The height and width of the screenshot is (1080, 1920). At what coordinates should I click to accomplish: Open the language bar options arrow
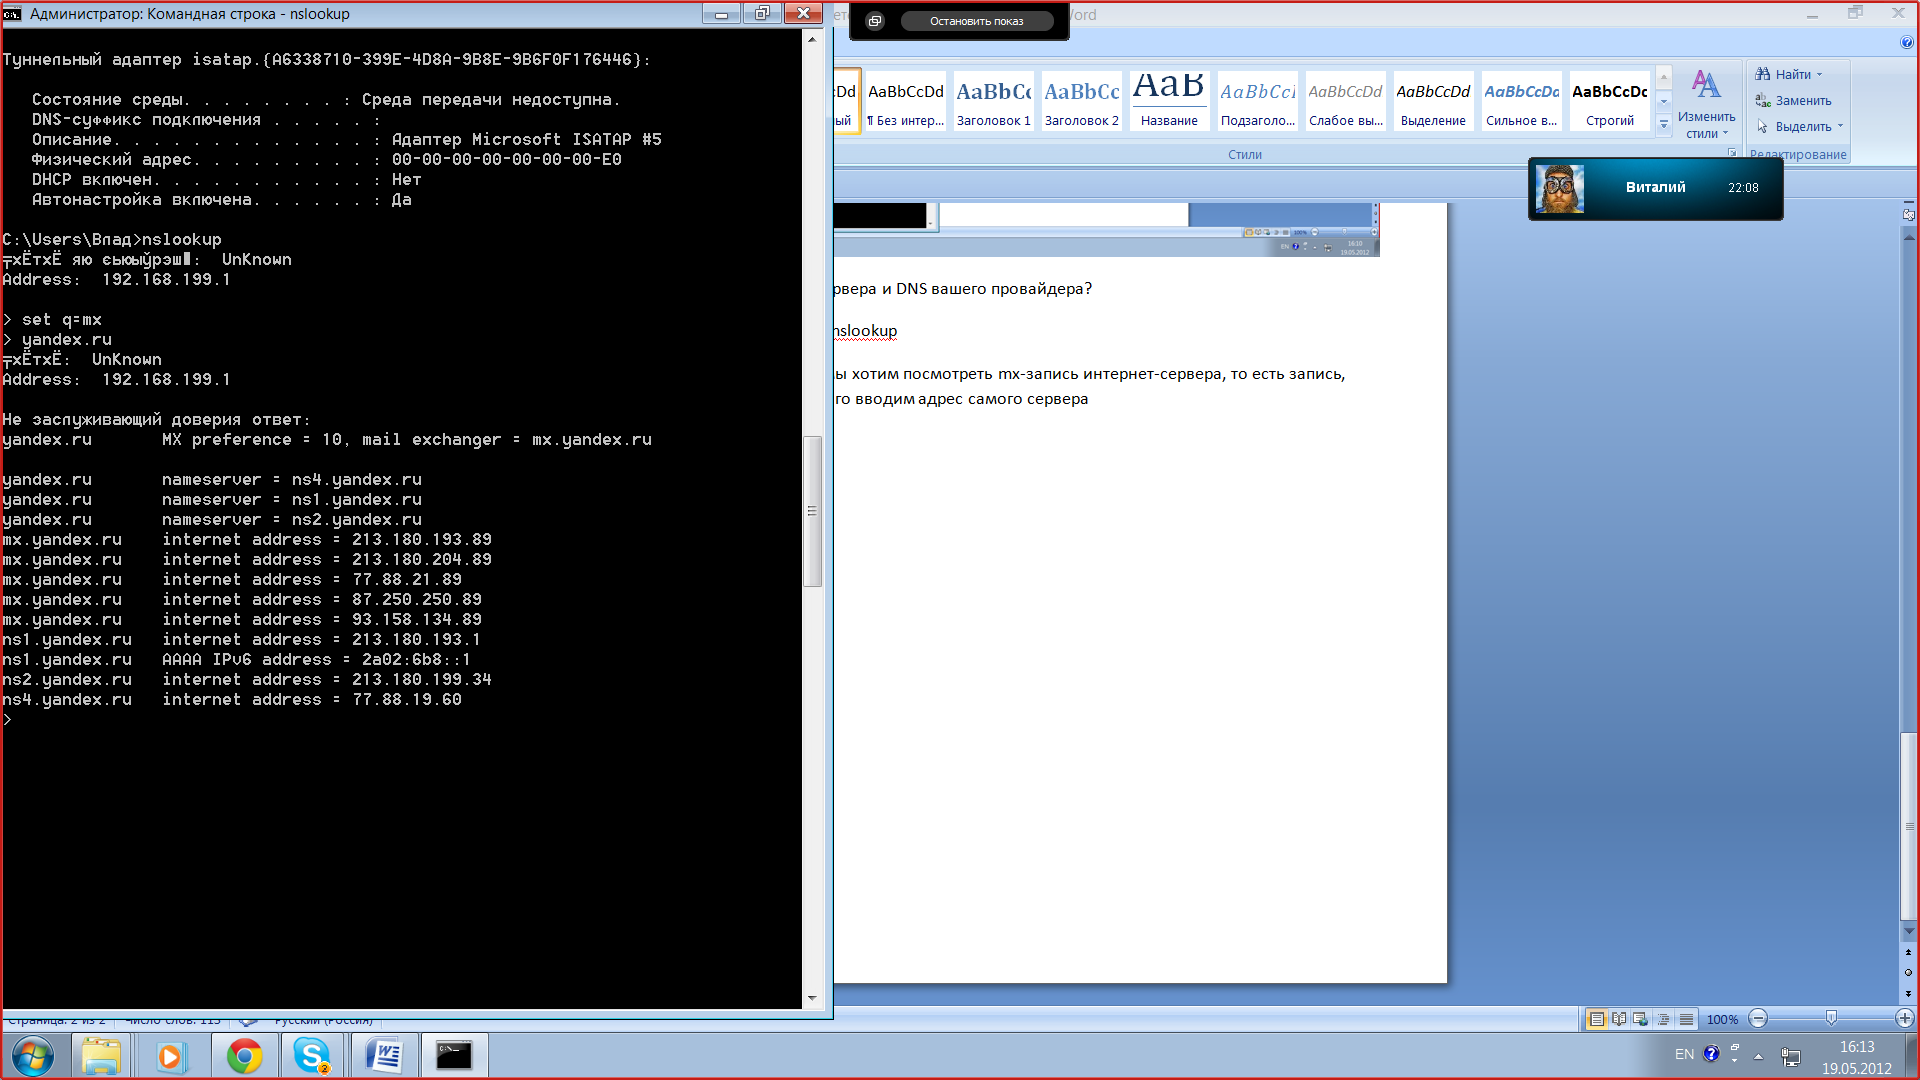click(x=1735, y=1060)
